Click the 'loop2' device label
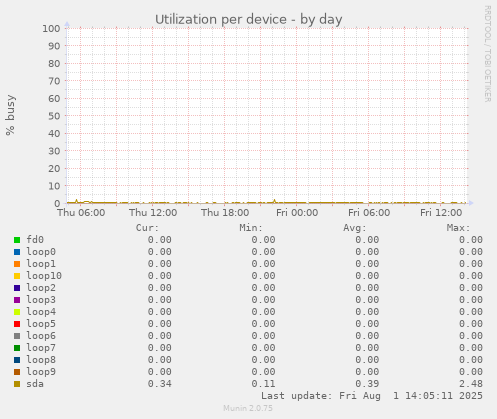Viewport: 497px width, 419px height. coord(41,288)
